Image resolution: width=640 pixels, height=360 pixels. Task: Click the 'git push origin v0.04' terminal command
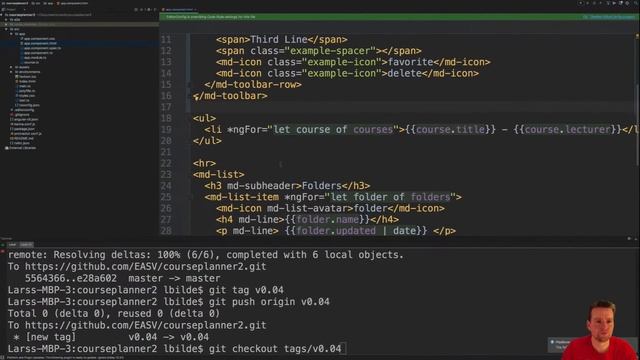[x=269, y=302]
